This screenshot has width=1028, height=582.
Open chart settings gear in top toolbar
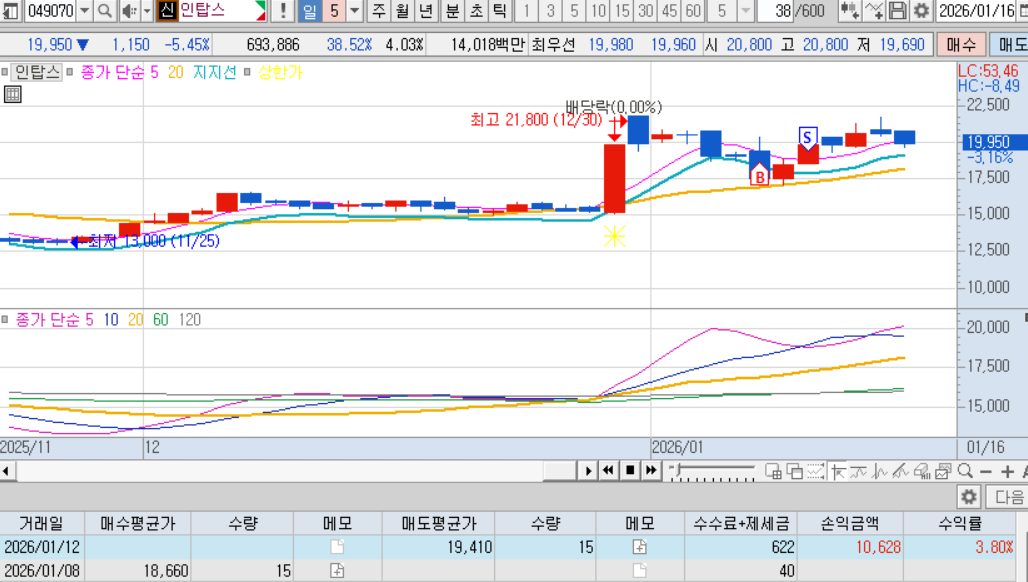(921, 10)
